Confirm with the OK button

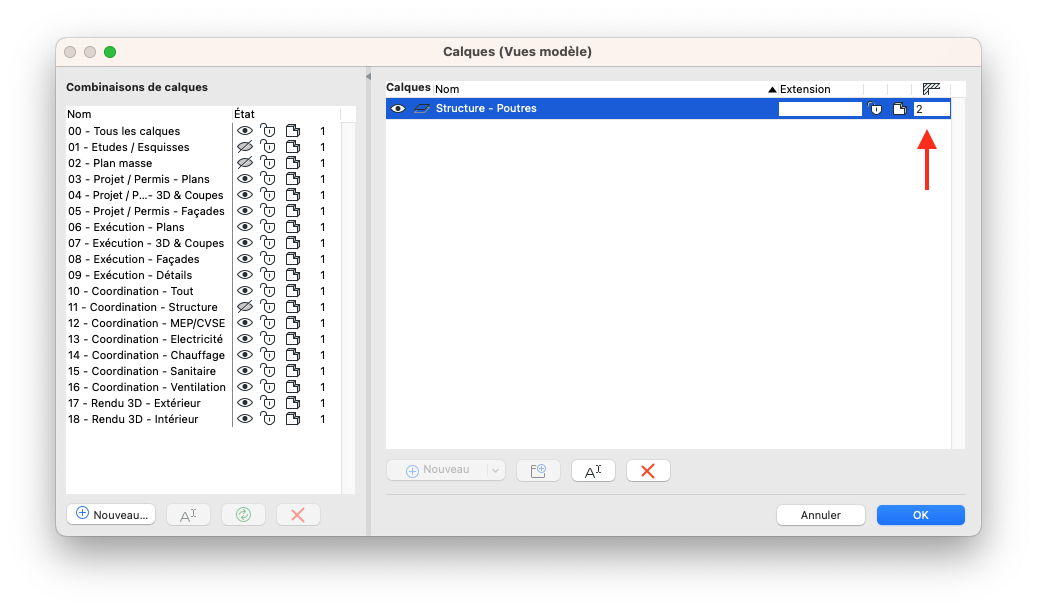[921, 515]
